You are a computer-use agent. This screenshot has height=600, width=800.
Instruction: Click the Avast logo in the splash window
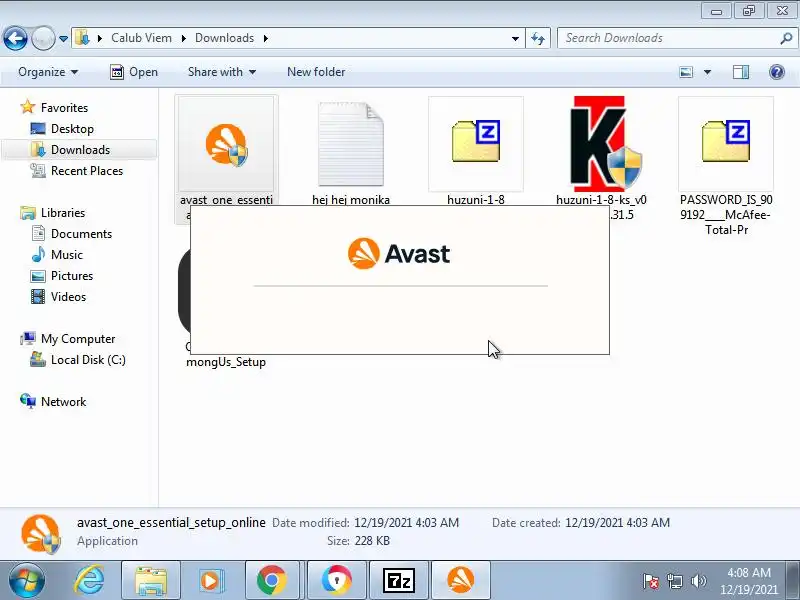(399, 254)
